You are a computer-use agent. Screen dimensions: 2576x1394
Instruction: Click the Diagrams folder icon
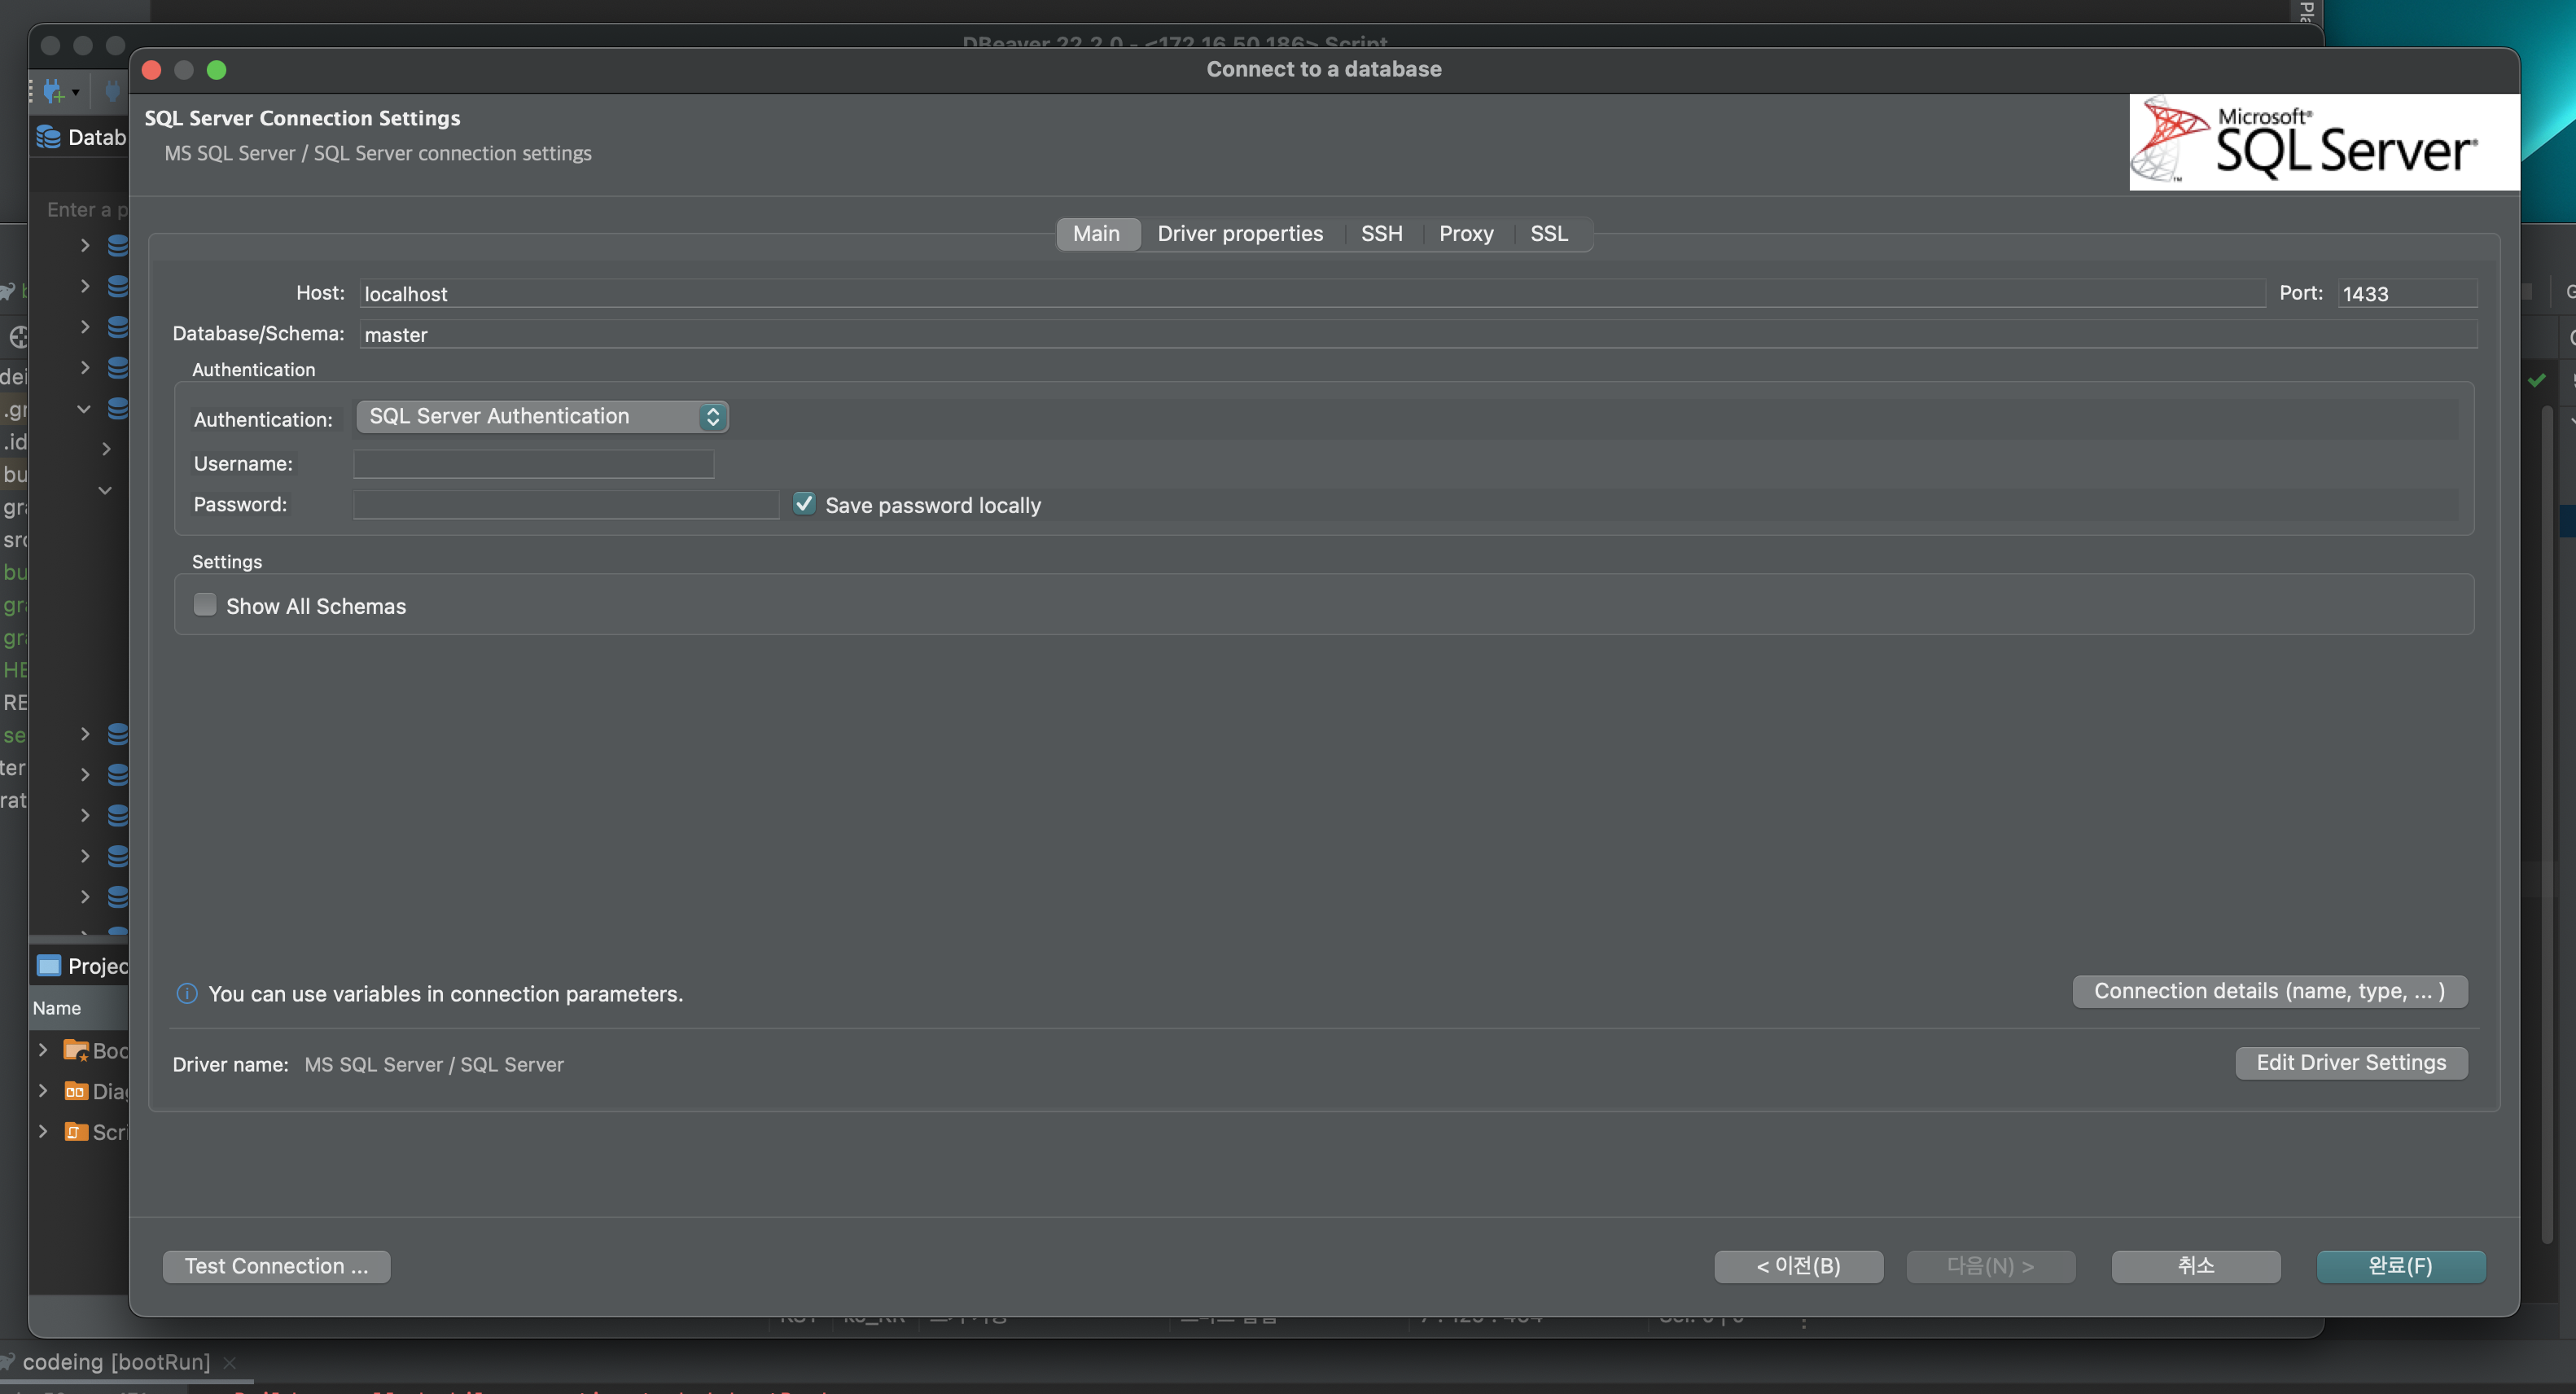click(76, 1091)
